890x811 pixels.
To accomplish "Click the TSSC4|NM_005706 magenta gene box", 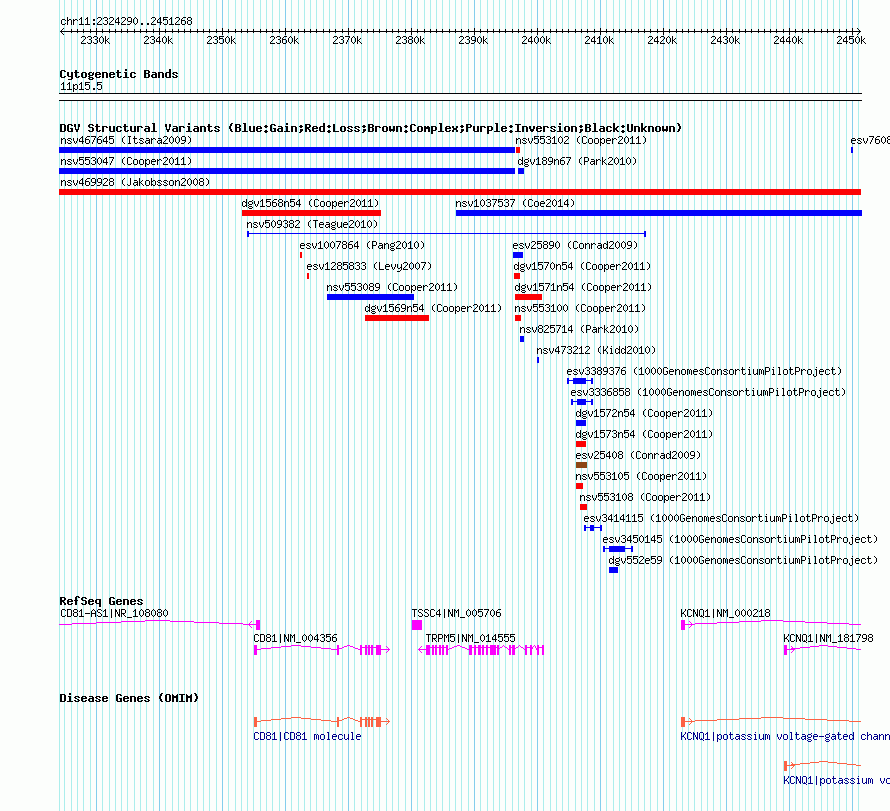I will tap(417, 625).
